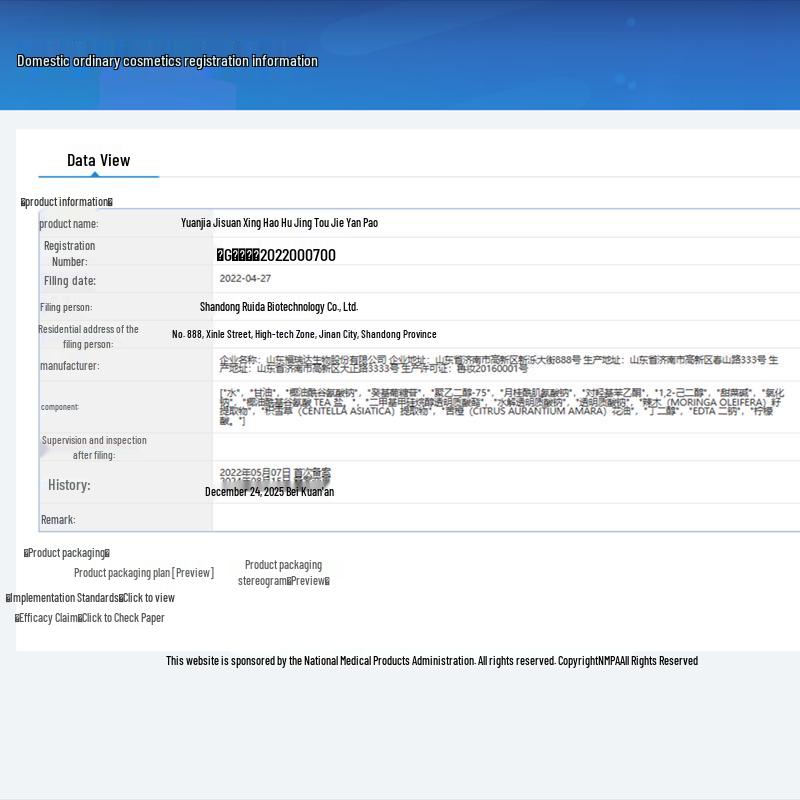800x800 pixels.
Task: Click the page title 'Domestic ordinary cosmetics registration information'
Action: tap(167, 61)
